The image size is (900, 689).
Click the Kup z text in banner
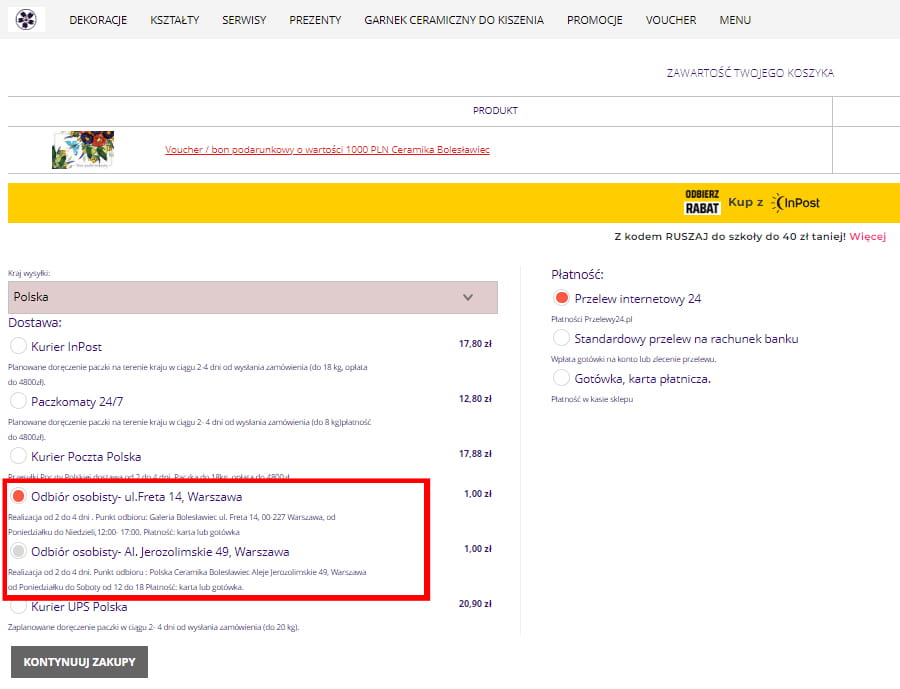746,202
